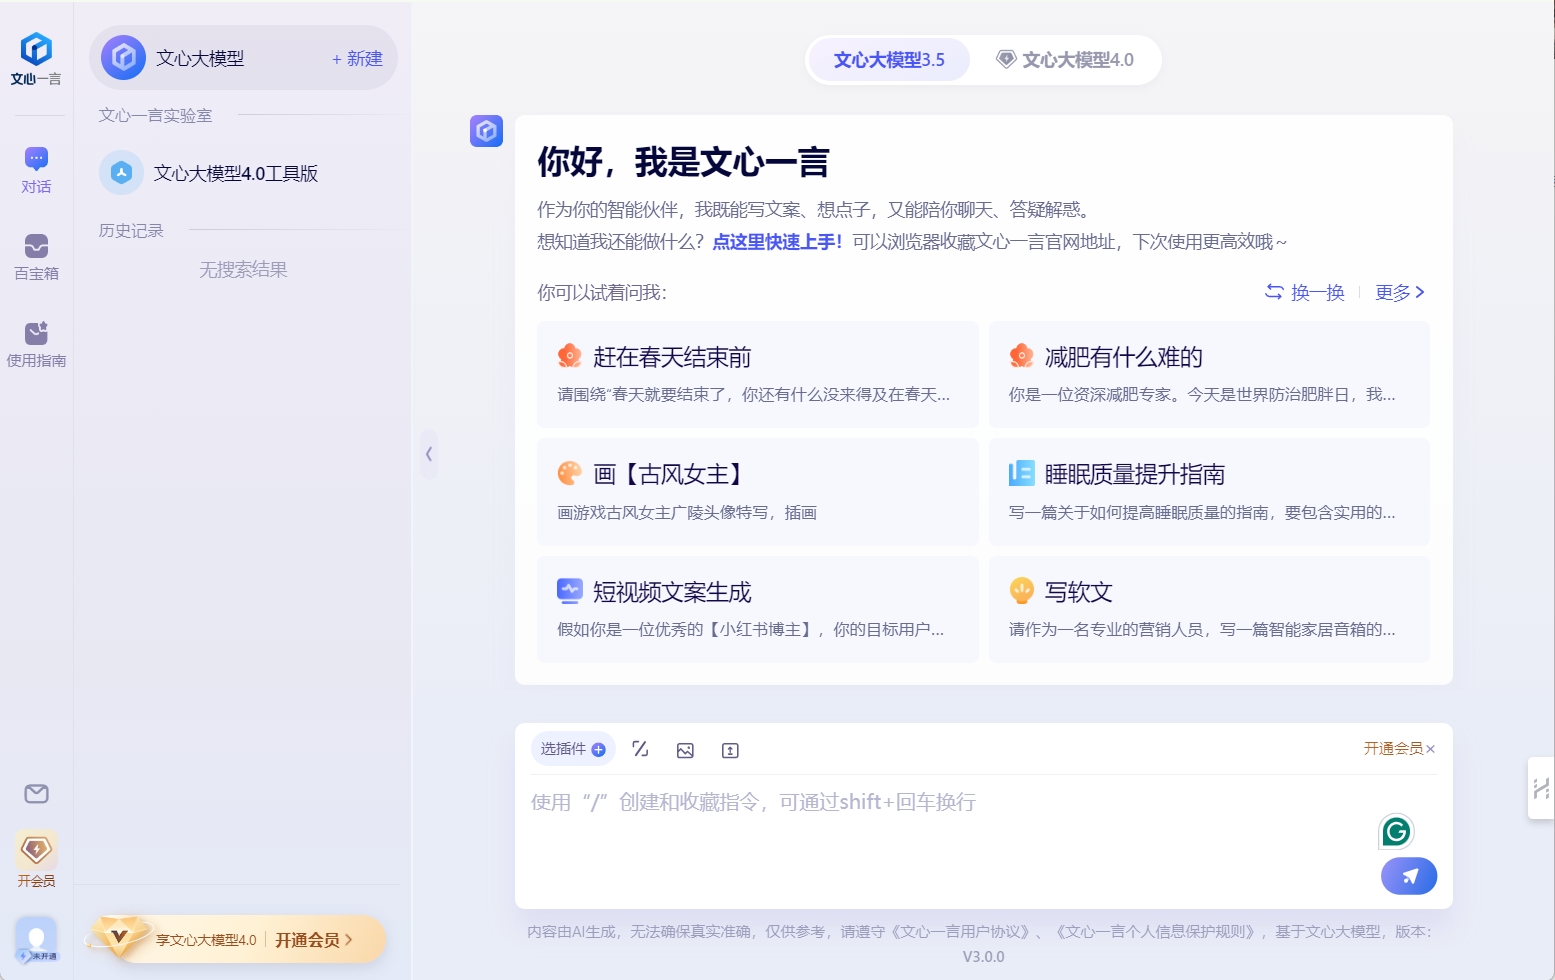
Task: Click the 历史记录 section label
Action: click(131, 231)
